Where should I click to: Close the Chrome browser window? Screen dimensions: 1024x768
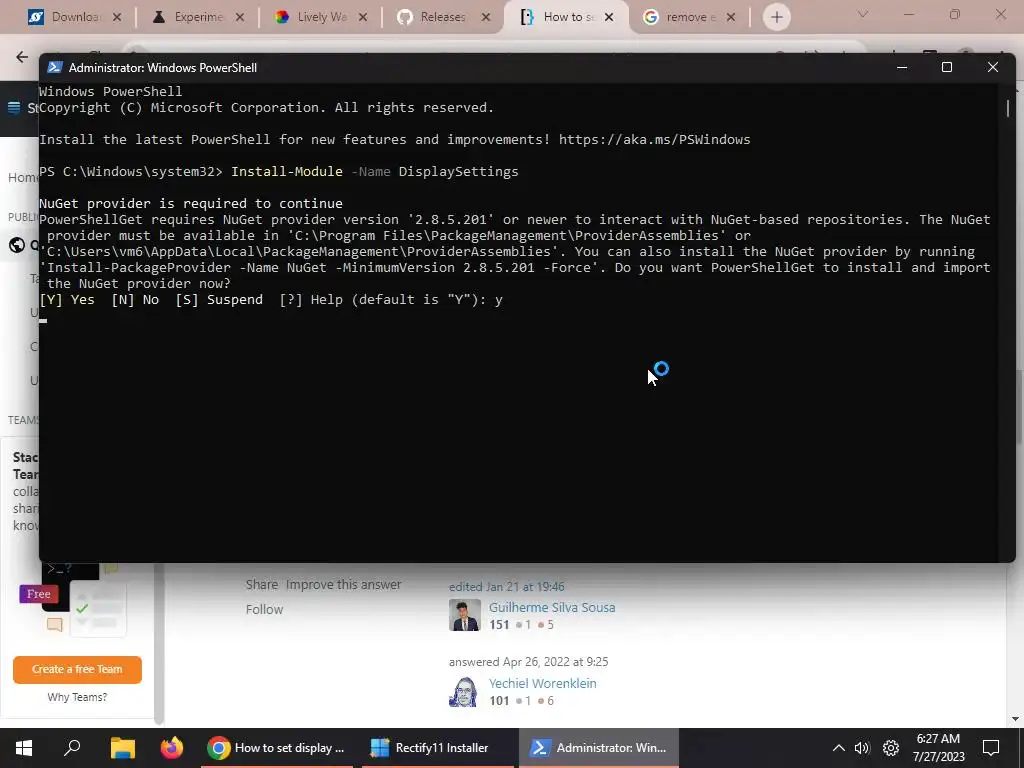(1000, 14)
